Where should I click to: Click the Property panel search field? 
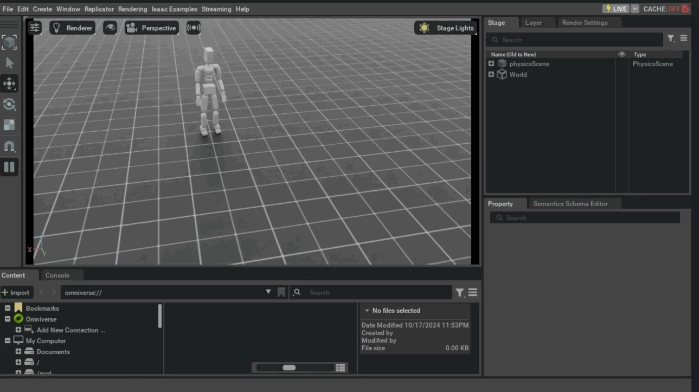585,218
